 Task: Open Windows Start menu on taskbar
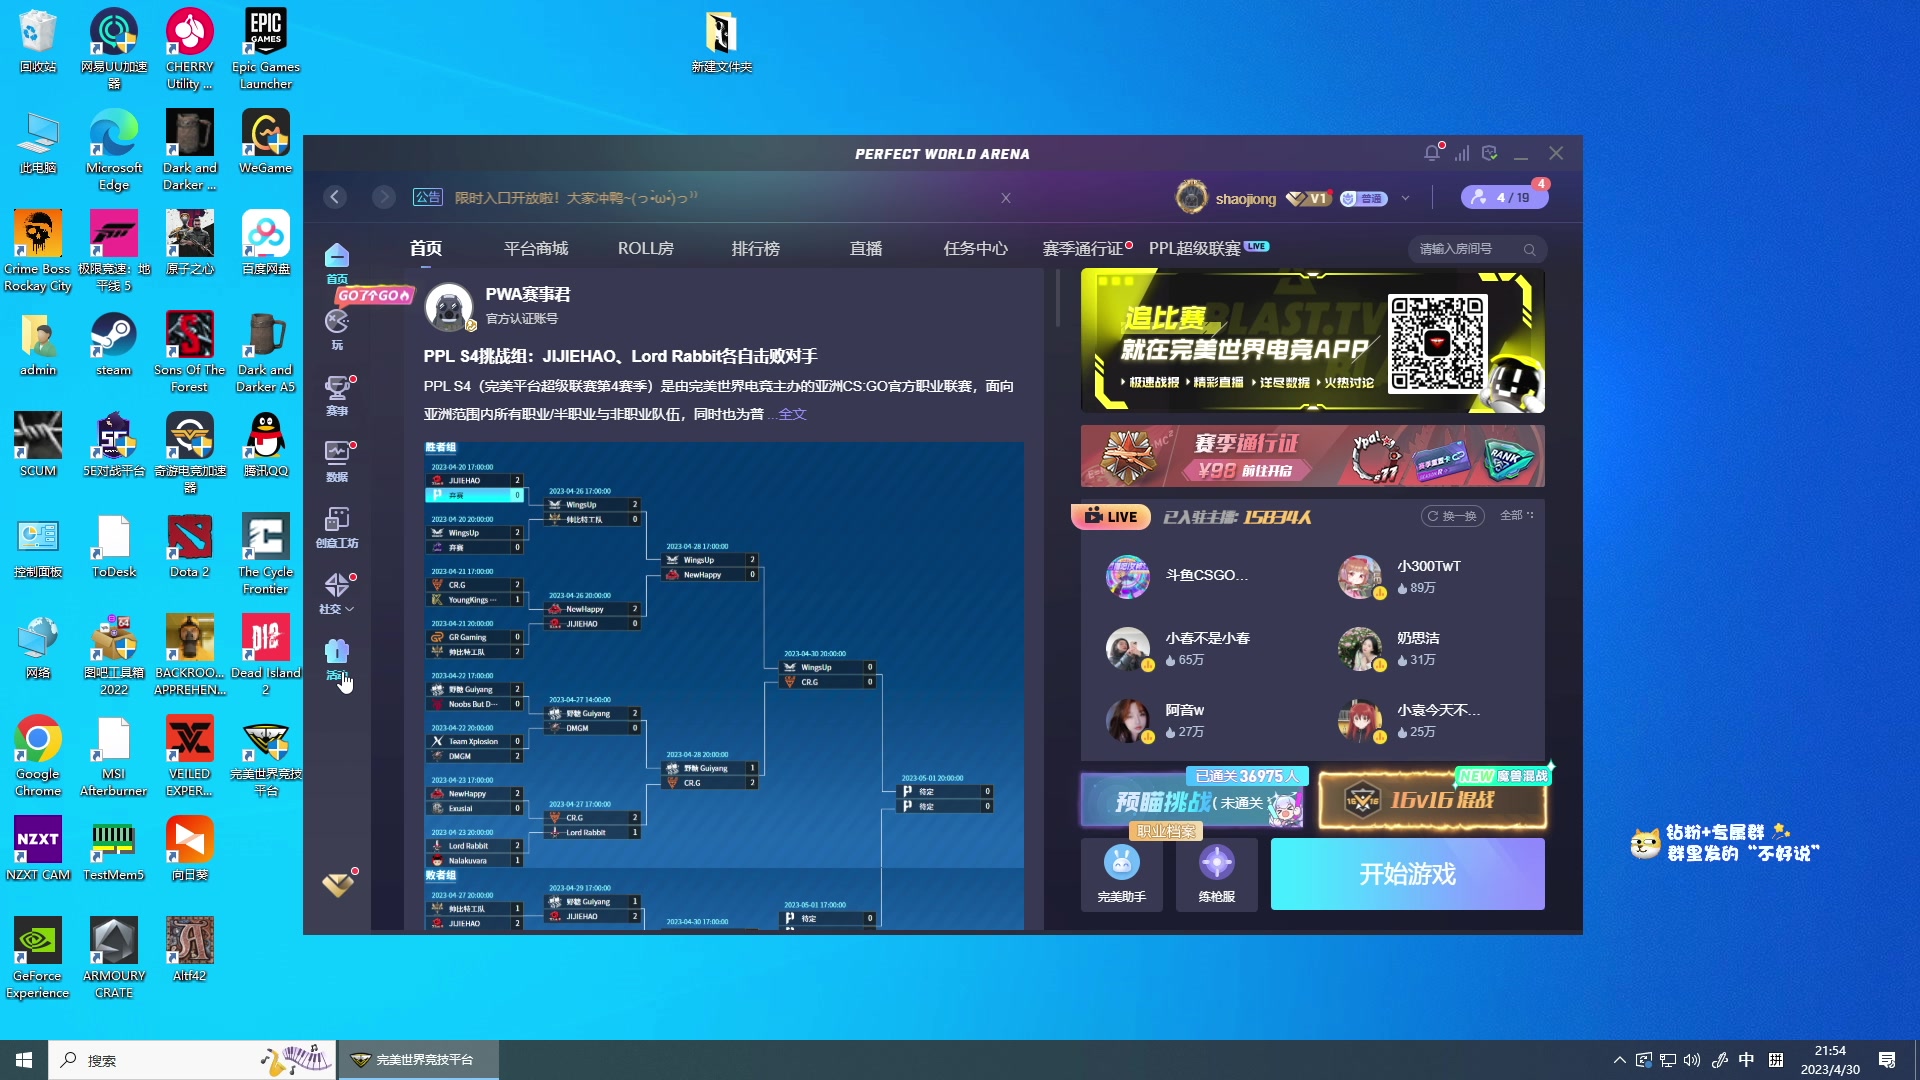[x=24, y=1060]
